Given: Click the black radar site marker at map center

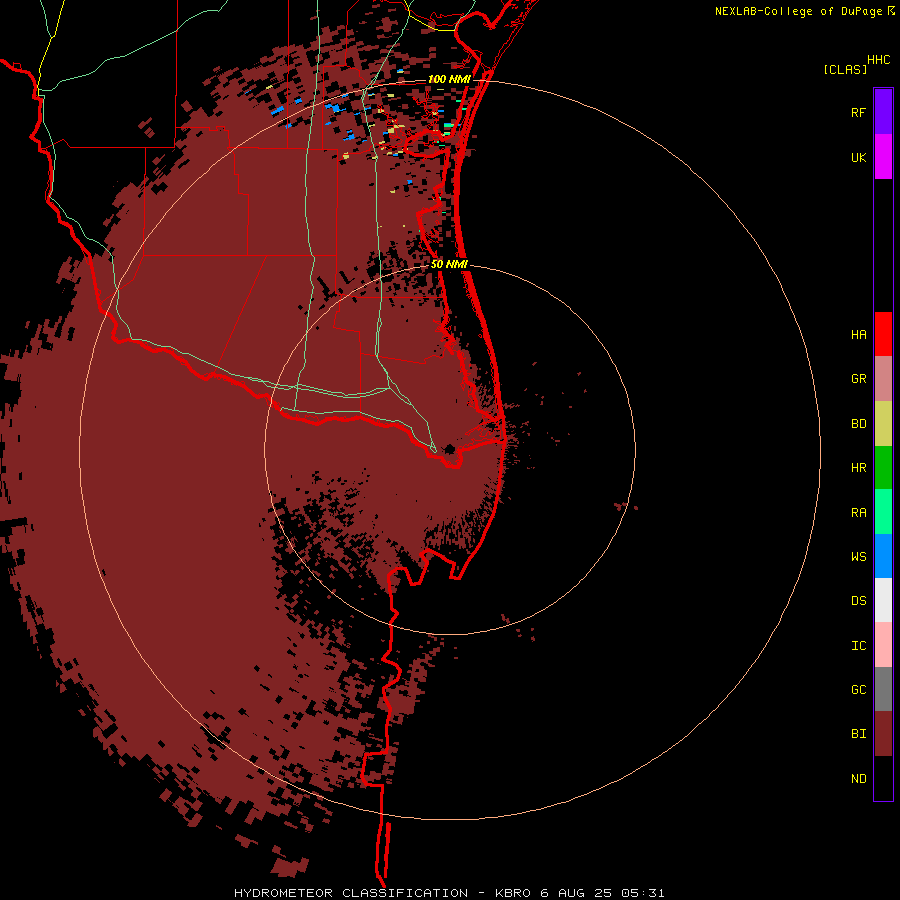Looking at the screenshot, I should [449, 449].
